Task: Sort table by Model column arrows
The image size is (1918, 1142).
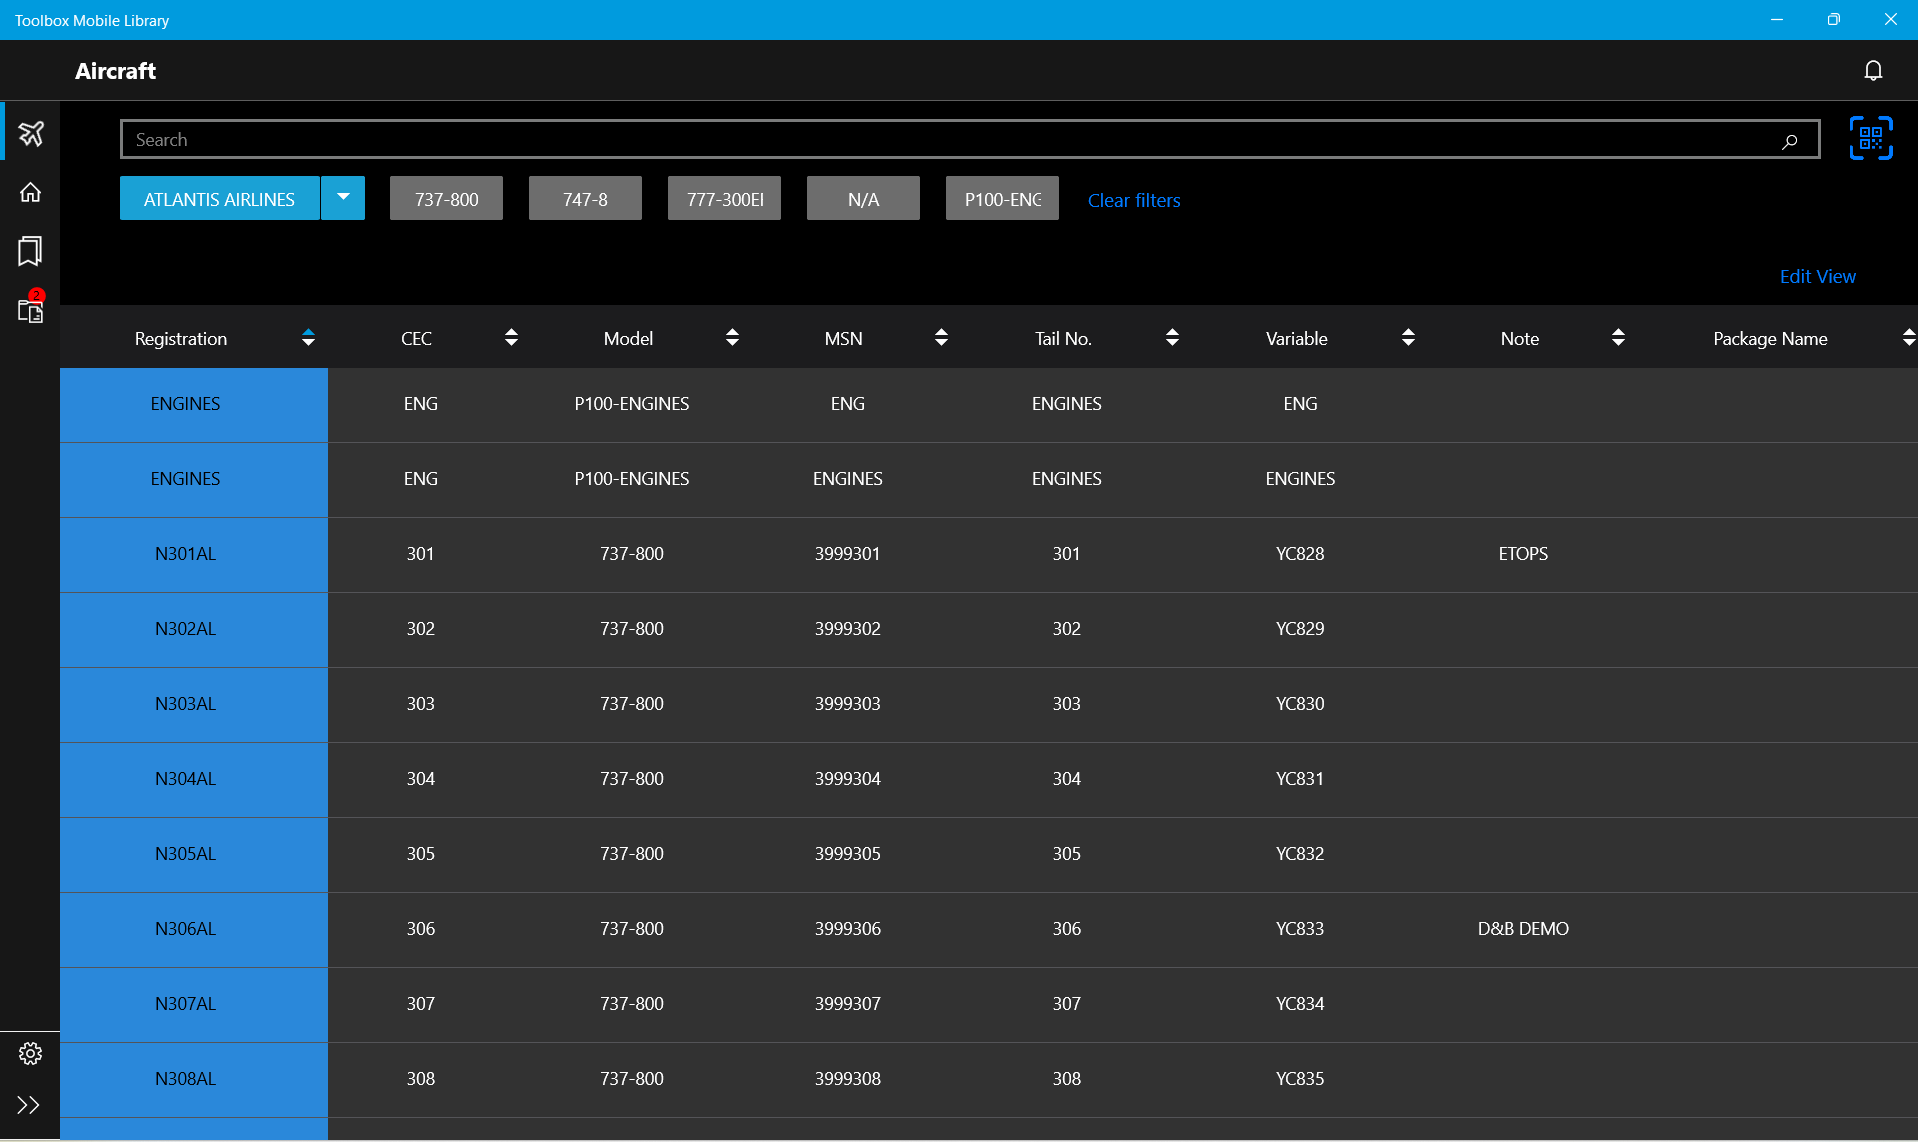Action: click(732, 338)
